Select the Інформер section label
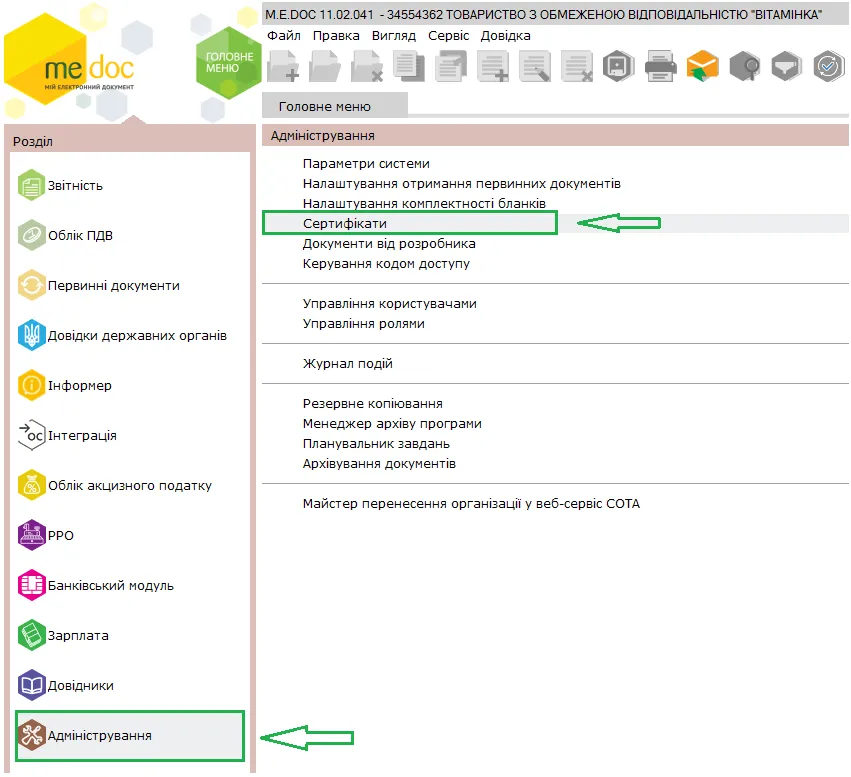 pos(80,385)
